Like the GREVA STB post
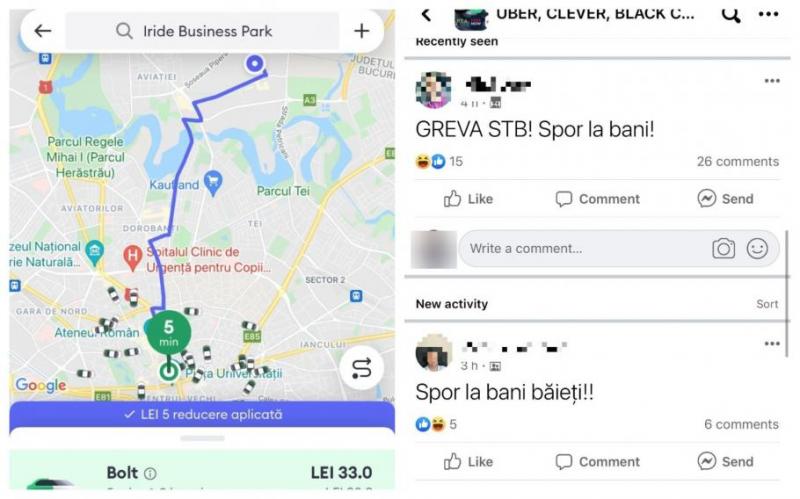 click(x=468, y=198)
